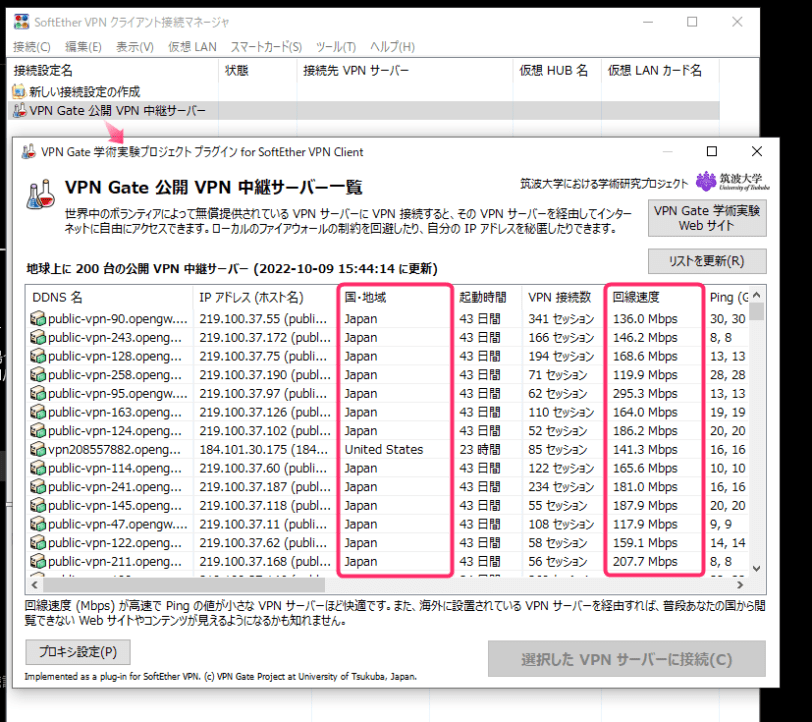This screenshot has height=722, width=812.
Task: Click server list scroll down arrow
Action: coord(757,569)
